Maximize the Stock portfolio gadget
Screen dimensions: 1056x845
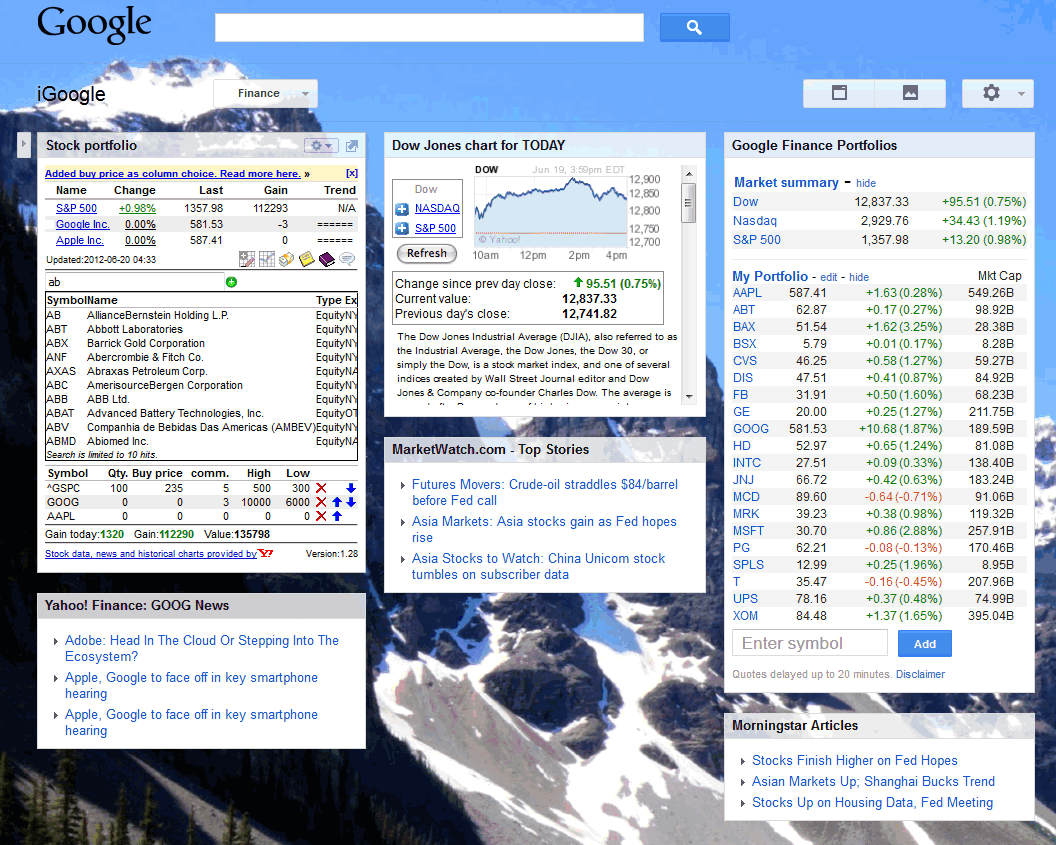pyautogui.click(x=352, y=145)
